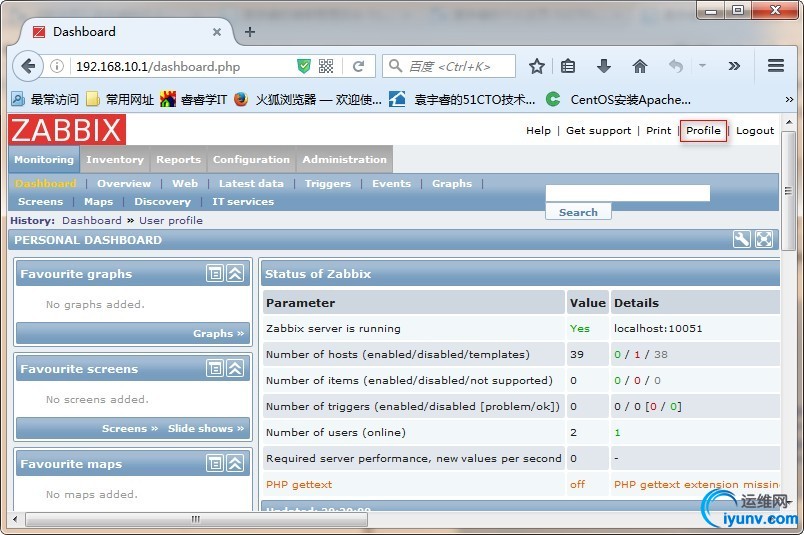Go to the Firefox home page icon

[639, 66]
